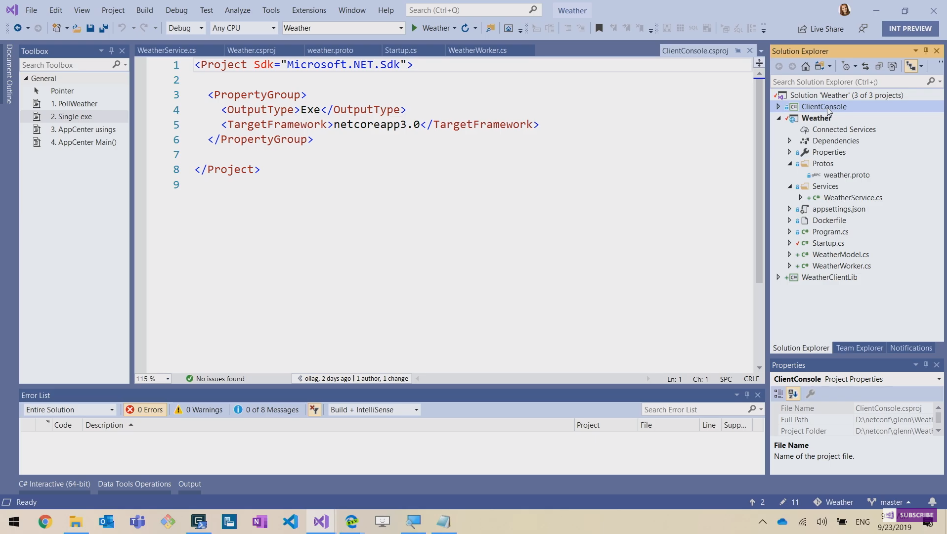This screenshot has height=534, width=947.
Task: Toggle the 0 Errors filter
Action: (144, 410)
